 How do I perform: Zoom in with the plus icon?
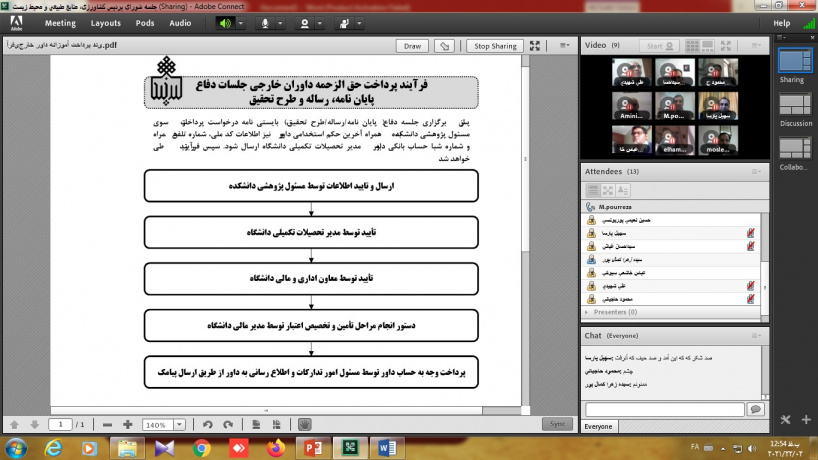128,424
